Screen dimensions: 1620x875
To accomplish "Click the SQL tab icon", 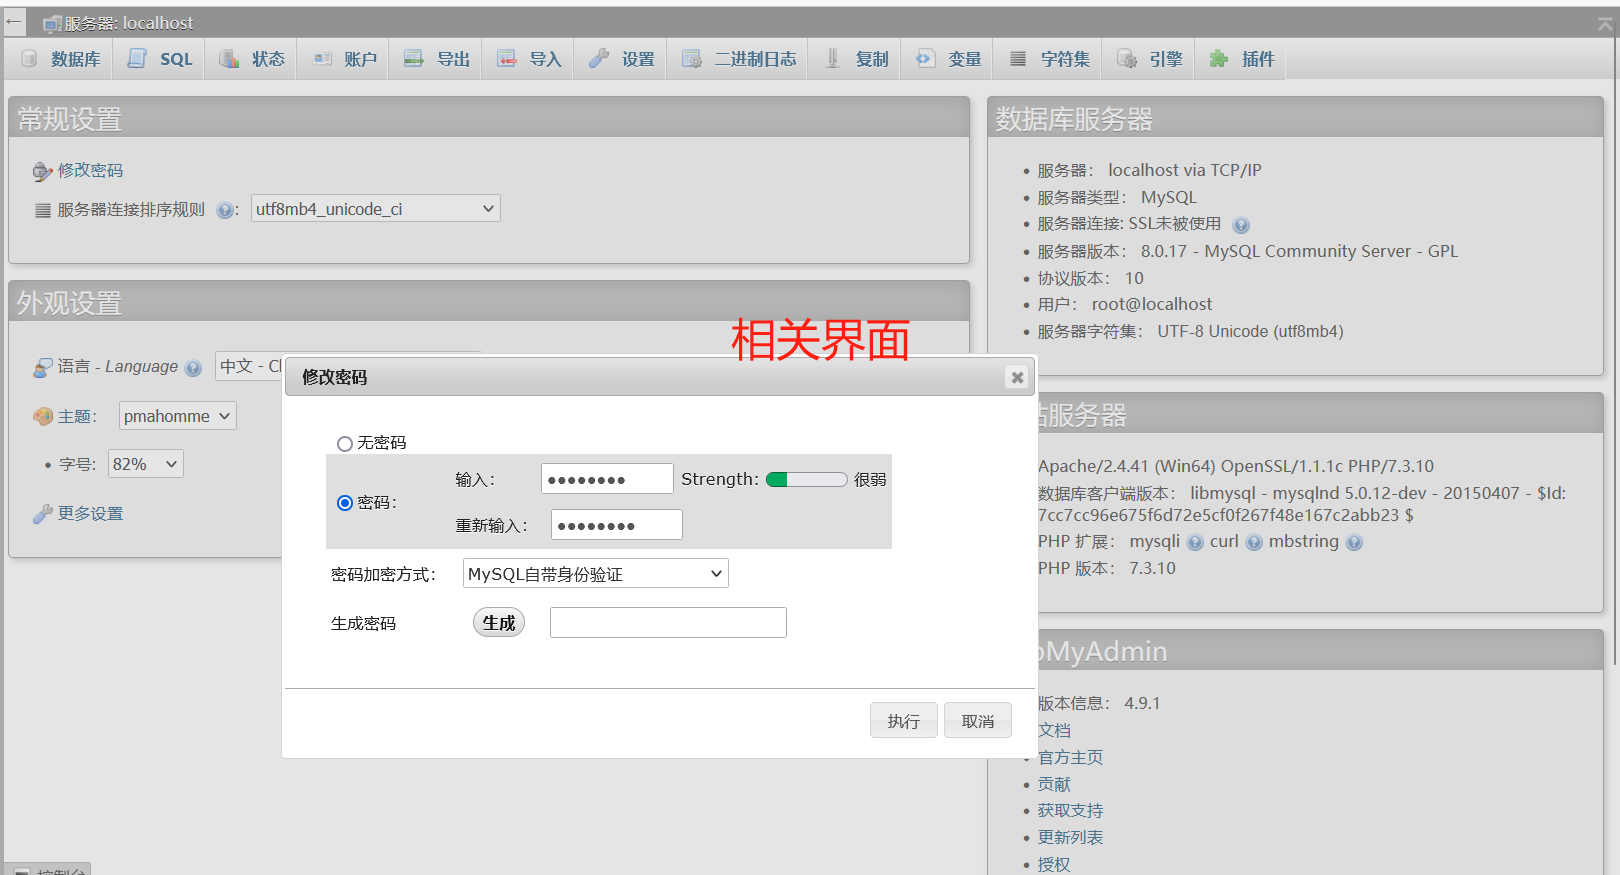I will click(137, 59).
